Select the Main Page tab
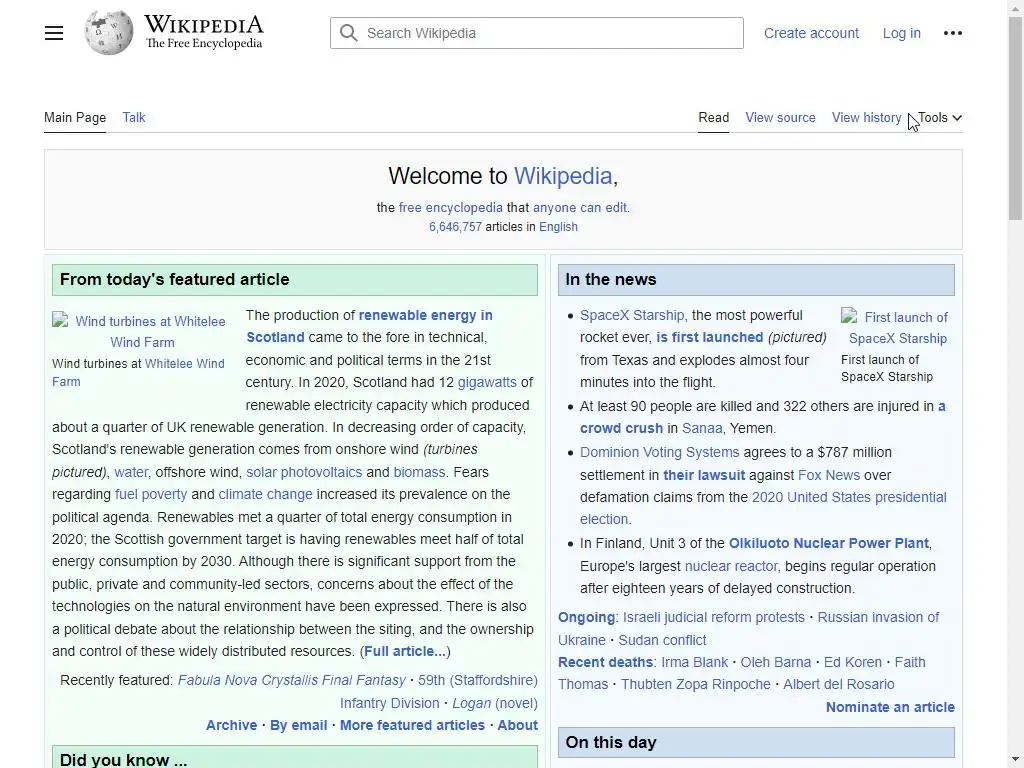The width and height of the screenshot is (1024, 768). click(75, 118)
